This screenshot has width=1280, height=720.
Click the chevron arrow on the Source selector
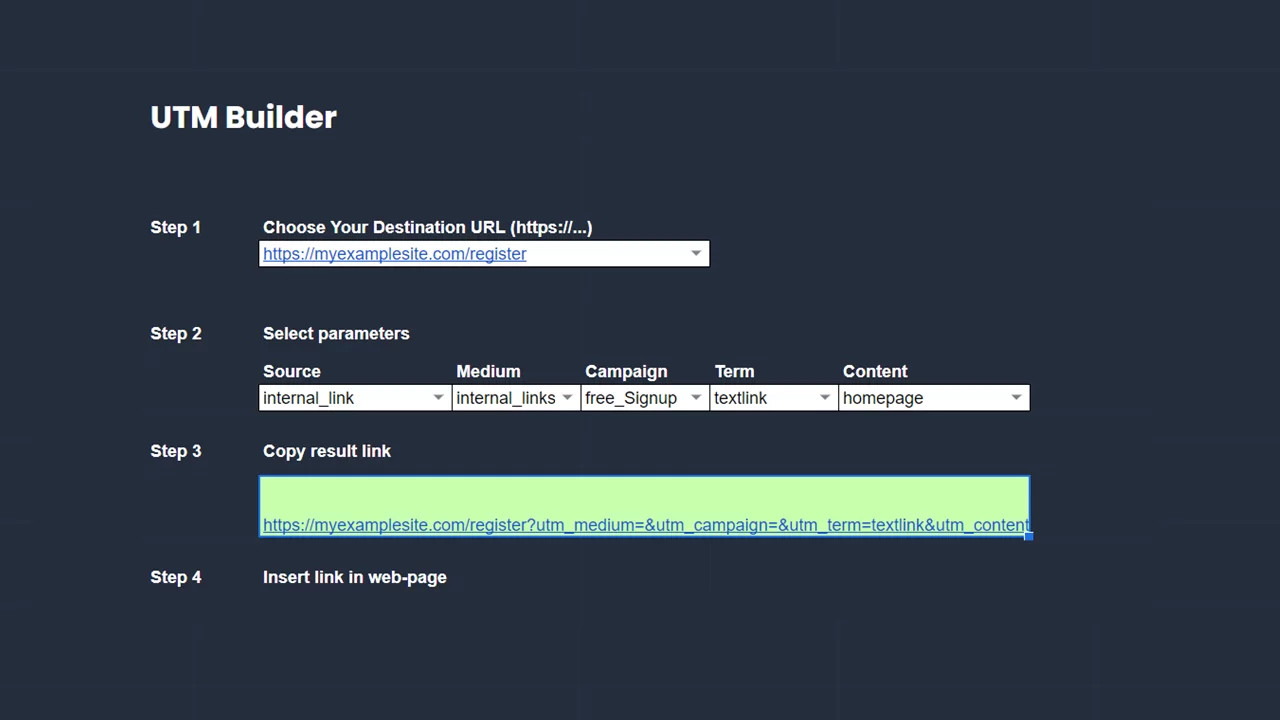click(437, 398)
